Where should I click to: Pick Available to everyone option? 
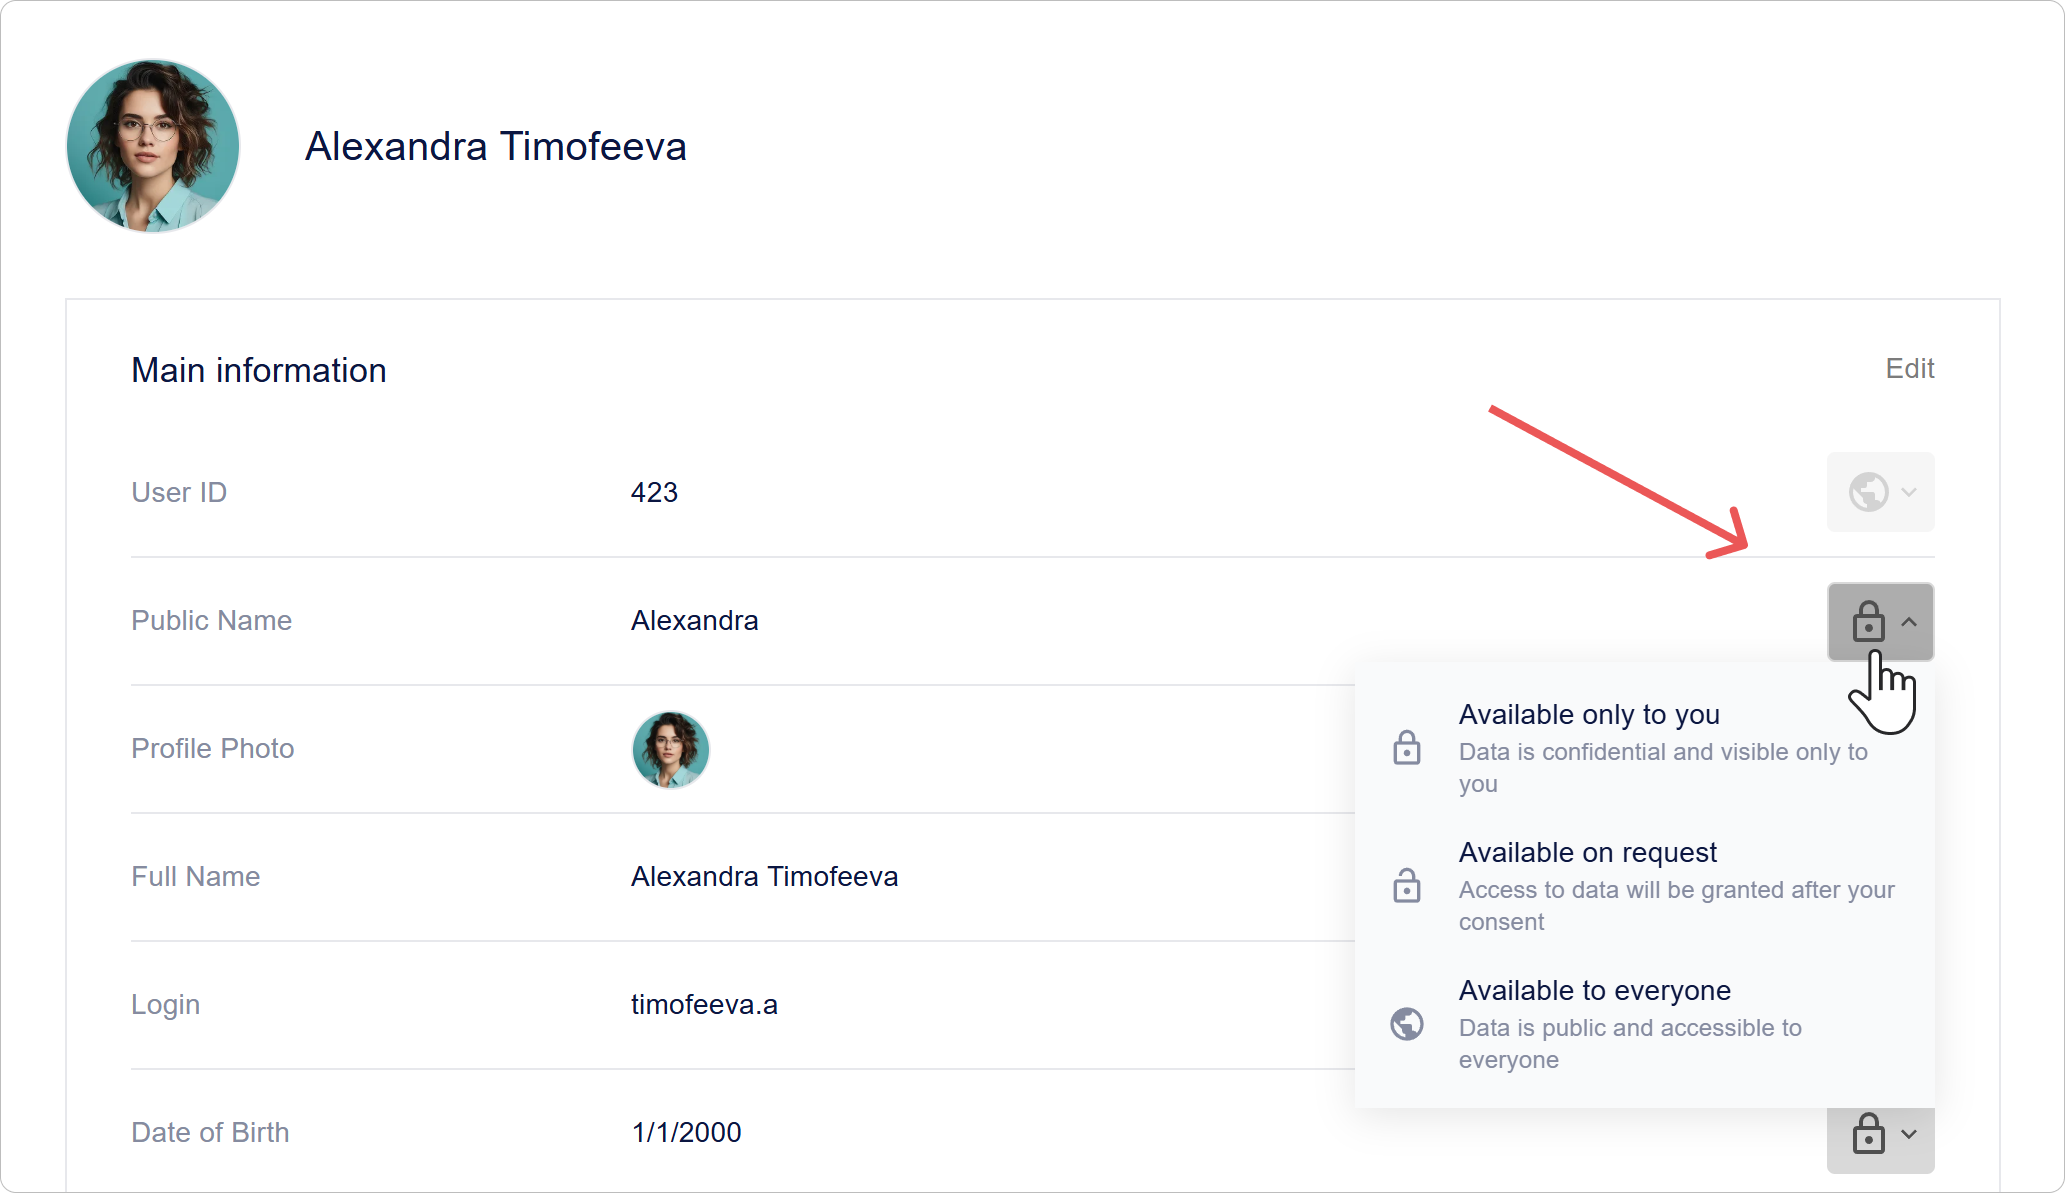1594,991
